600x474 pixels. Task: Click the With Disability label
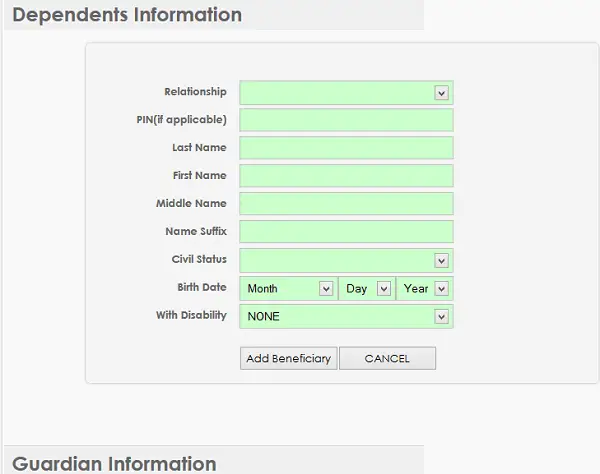tap(191, 315)
